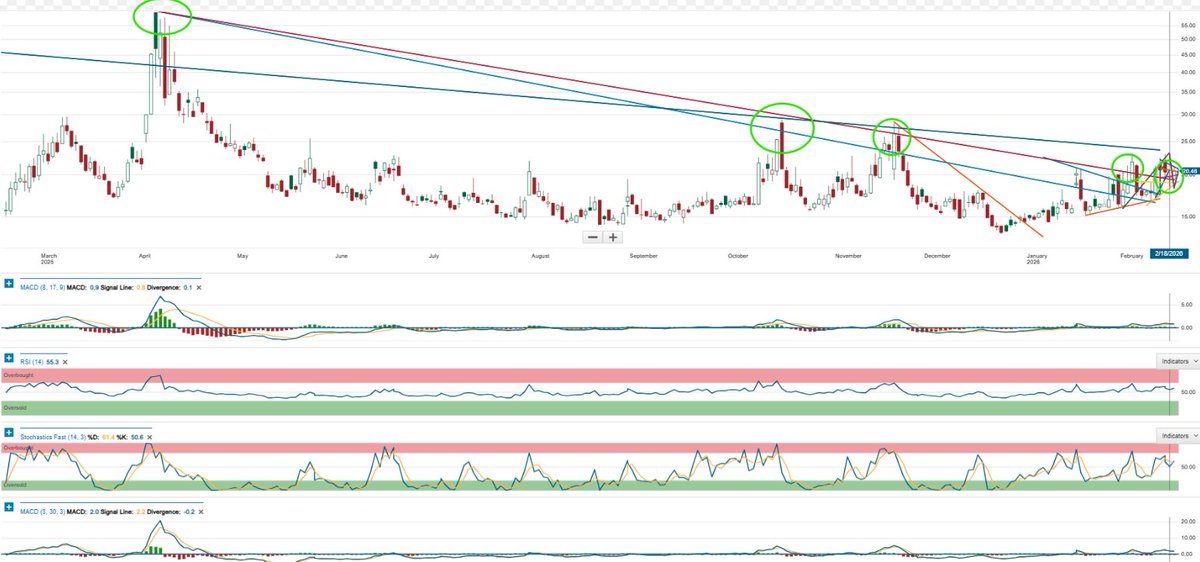Click the August month axis label
This screenshot has width=1200, height=562.
tap(541, 256)
